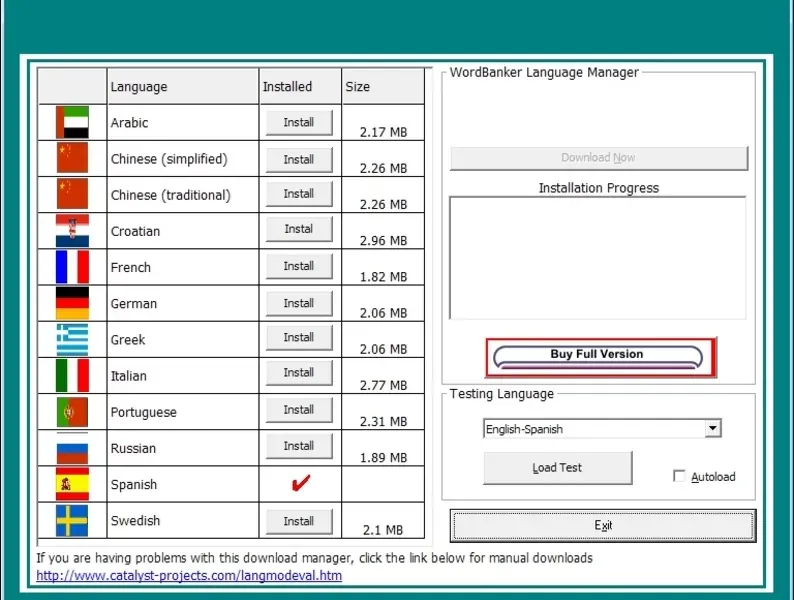Install the Chinese (simplified) language
The height and width of the screenshot is (600, 794).
[x=299, y=159]
